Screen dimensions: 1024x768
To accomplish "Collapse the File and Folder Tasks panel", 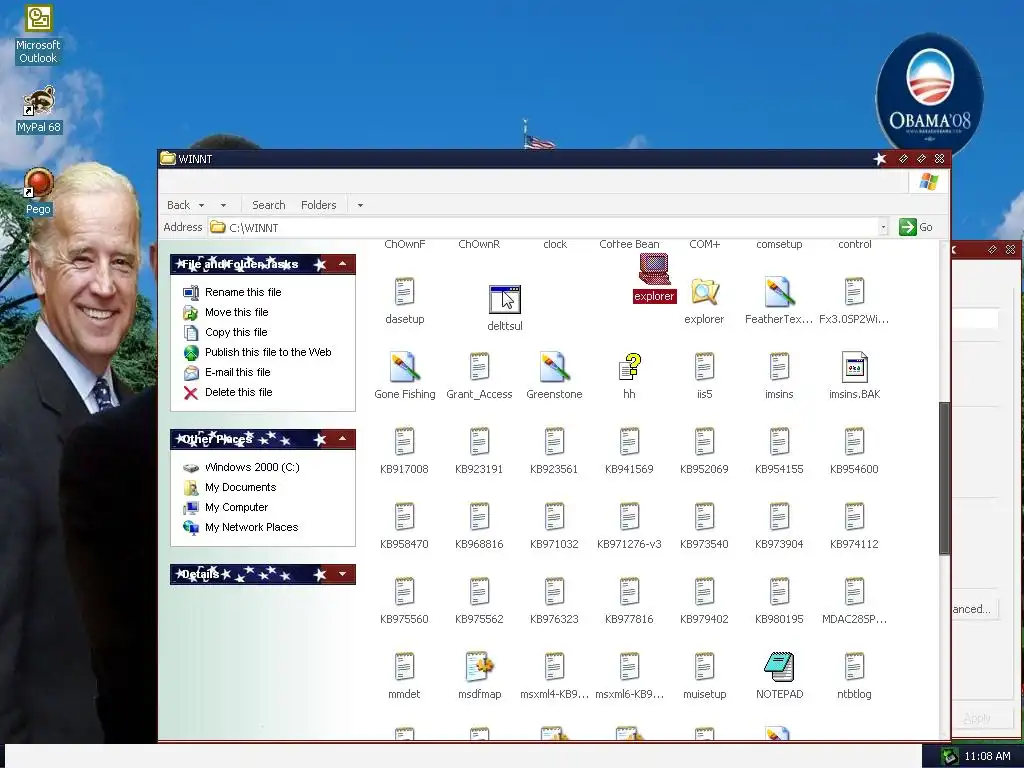I will (x=342, y=264).
